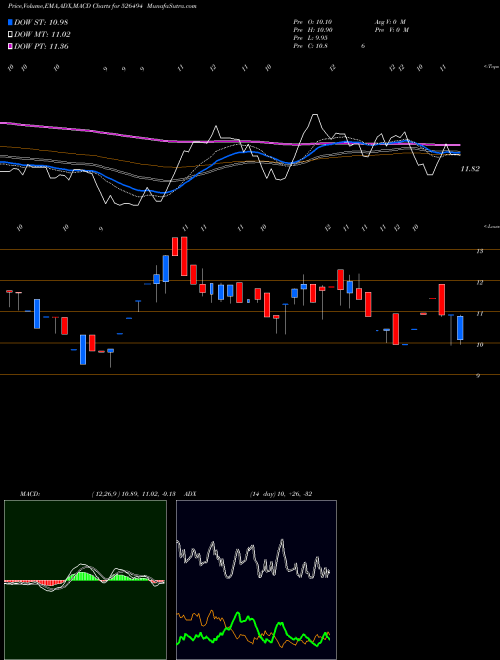500x660 pixels.
Task: Click the 9 price axis label
Action: click(478, 376)
